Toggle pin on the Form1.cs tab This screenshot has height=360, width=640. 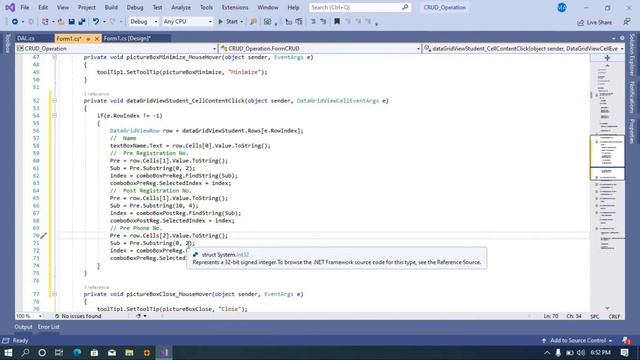88,39
